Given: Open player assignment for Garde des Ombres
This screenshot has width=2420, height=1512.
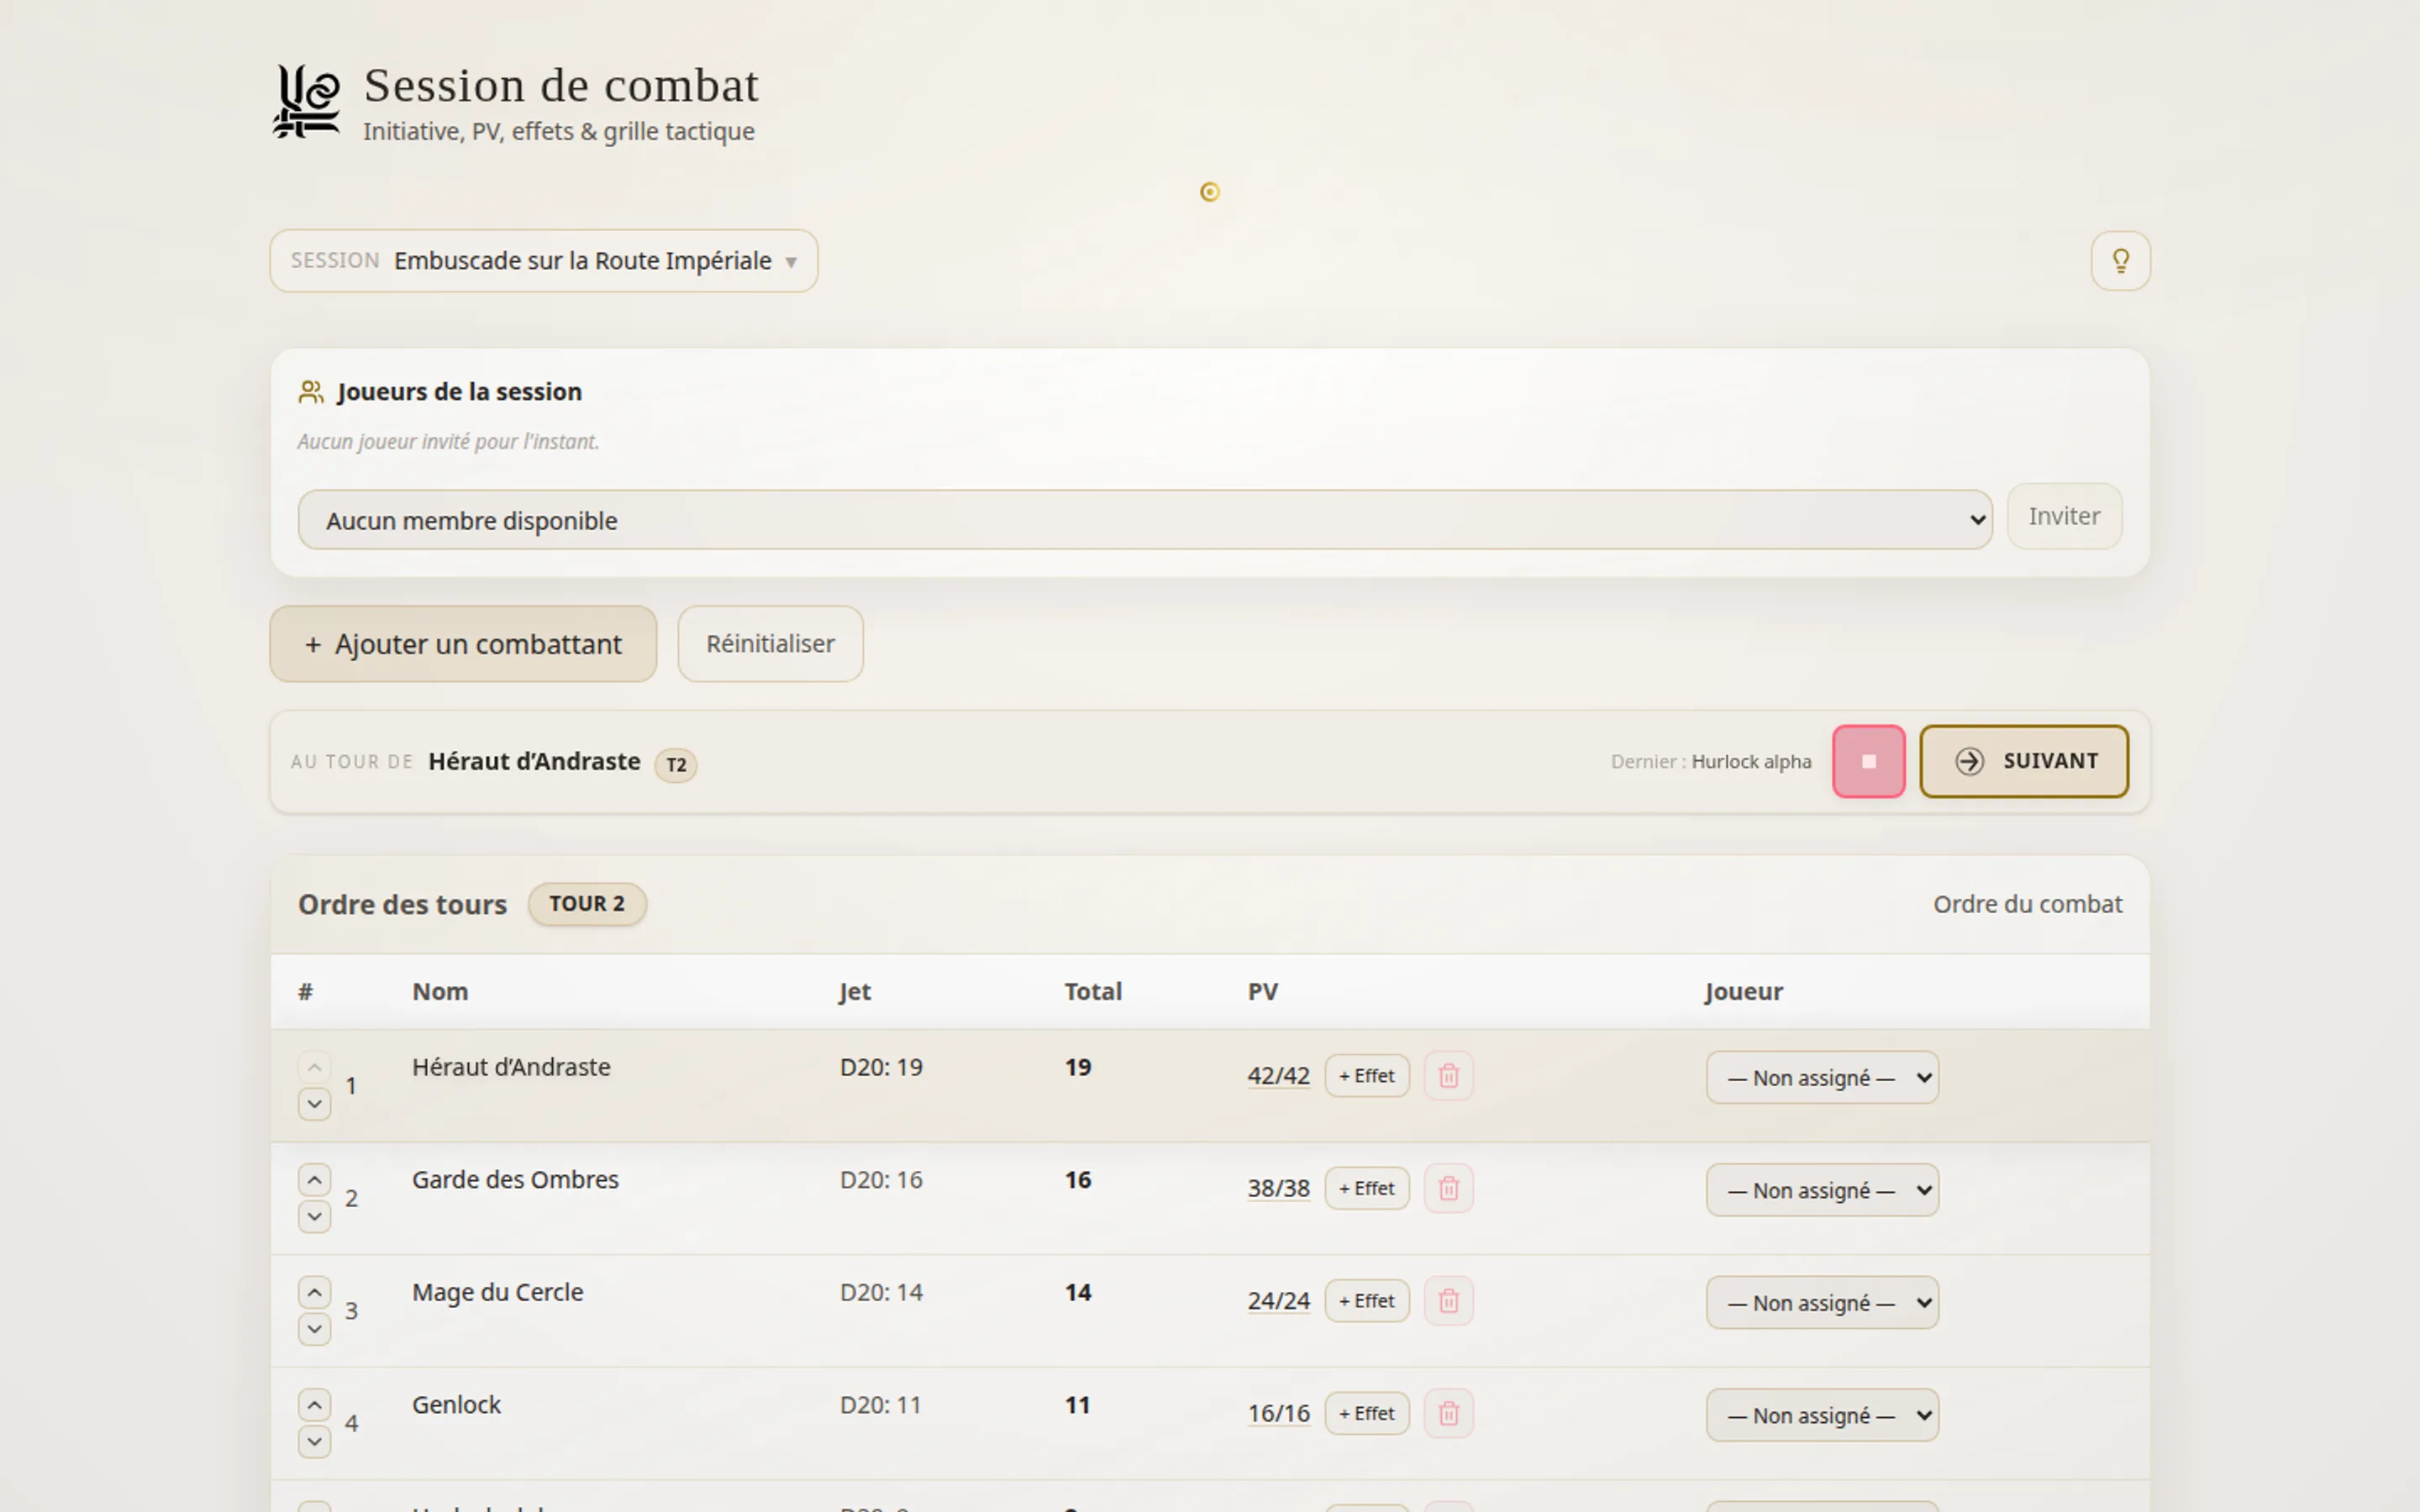Looking at the screenshot, I should (1822, 1190).
